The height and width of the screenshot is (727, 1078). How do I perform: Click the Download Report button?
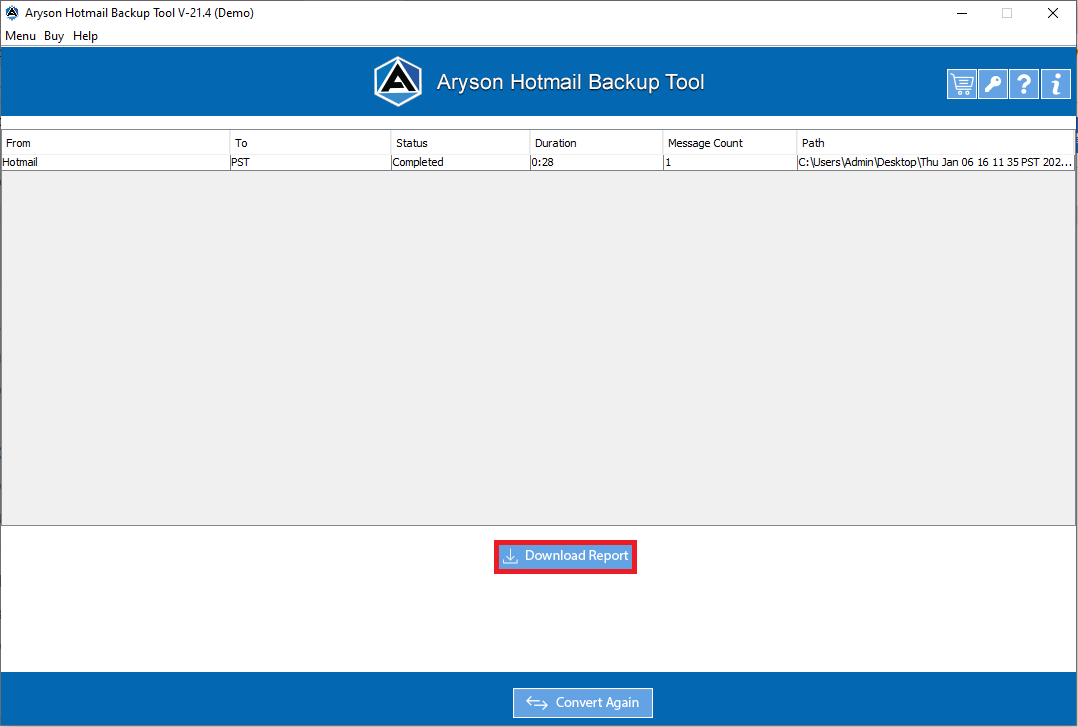(x=565, y=556)
